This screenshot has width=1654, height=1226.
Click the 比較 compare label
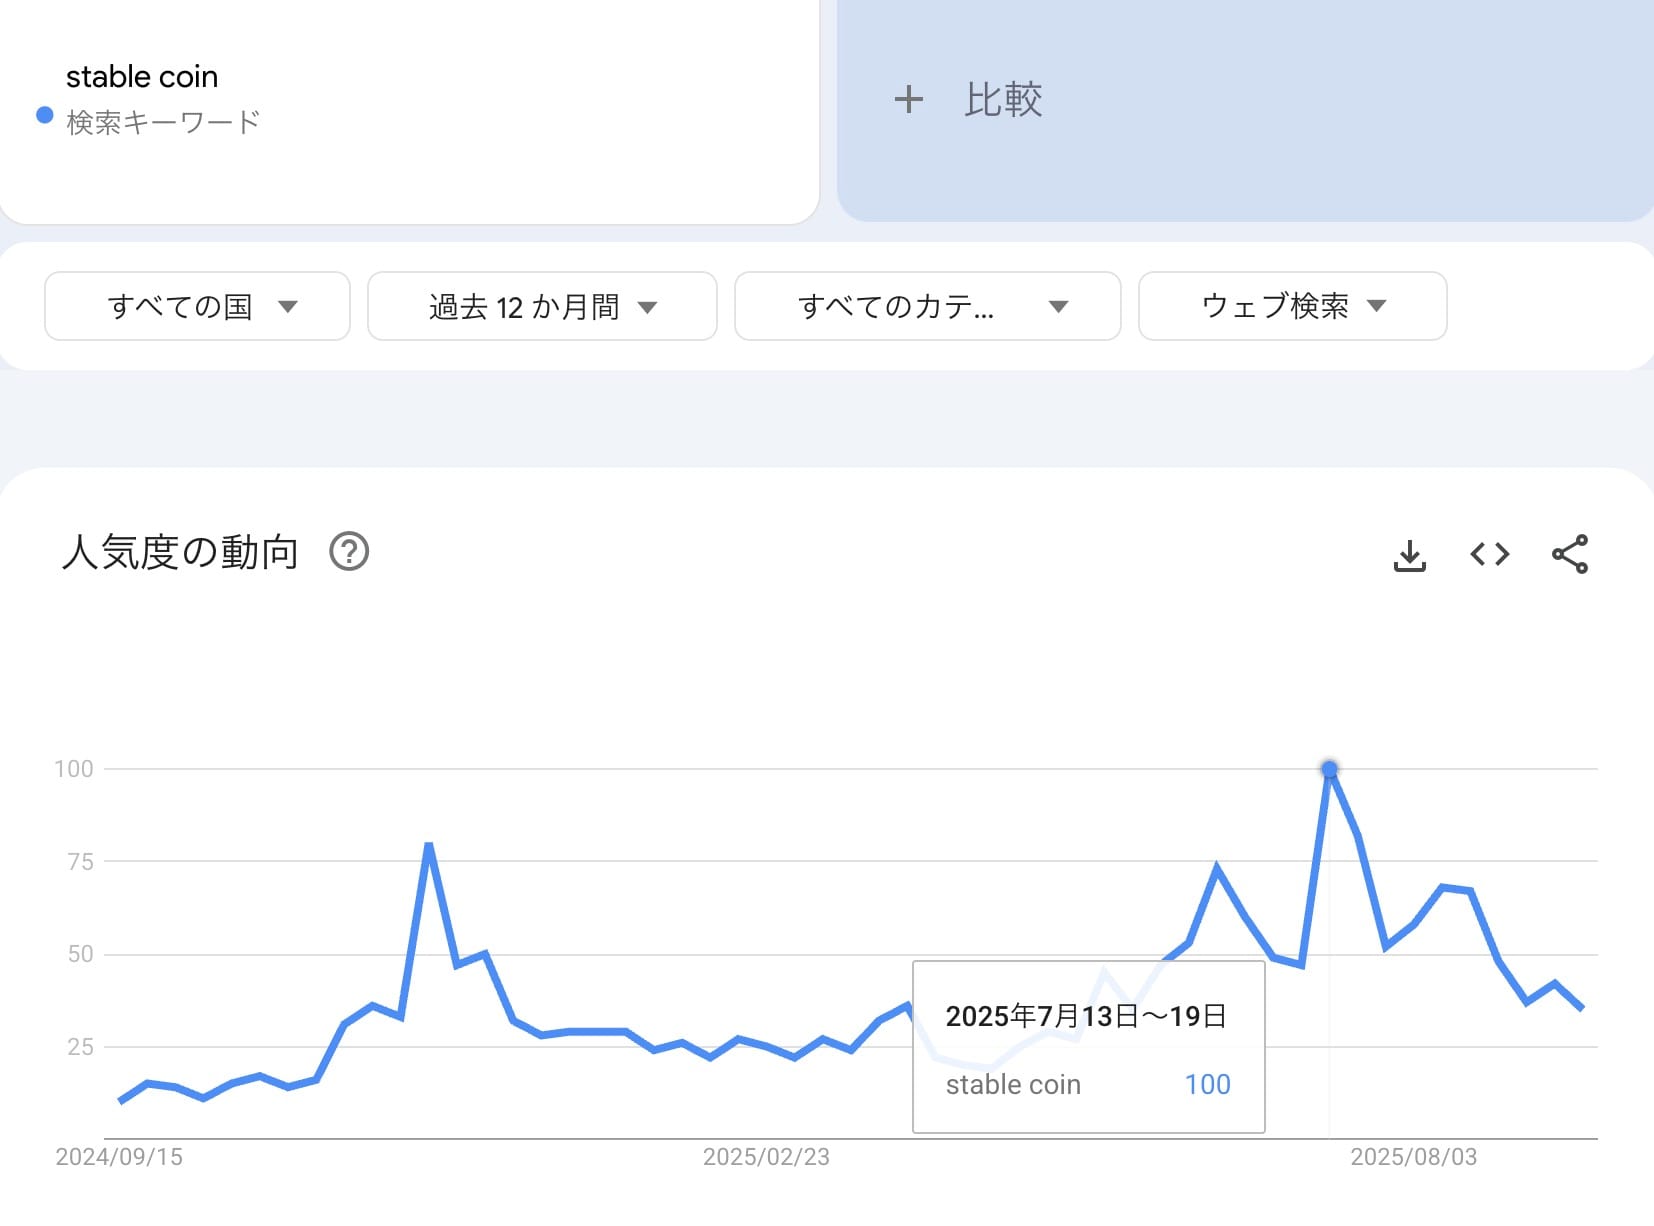[x=1003, y=100]
